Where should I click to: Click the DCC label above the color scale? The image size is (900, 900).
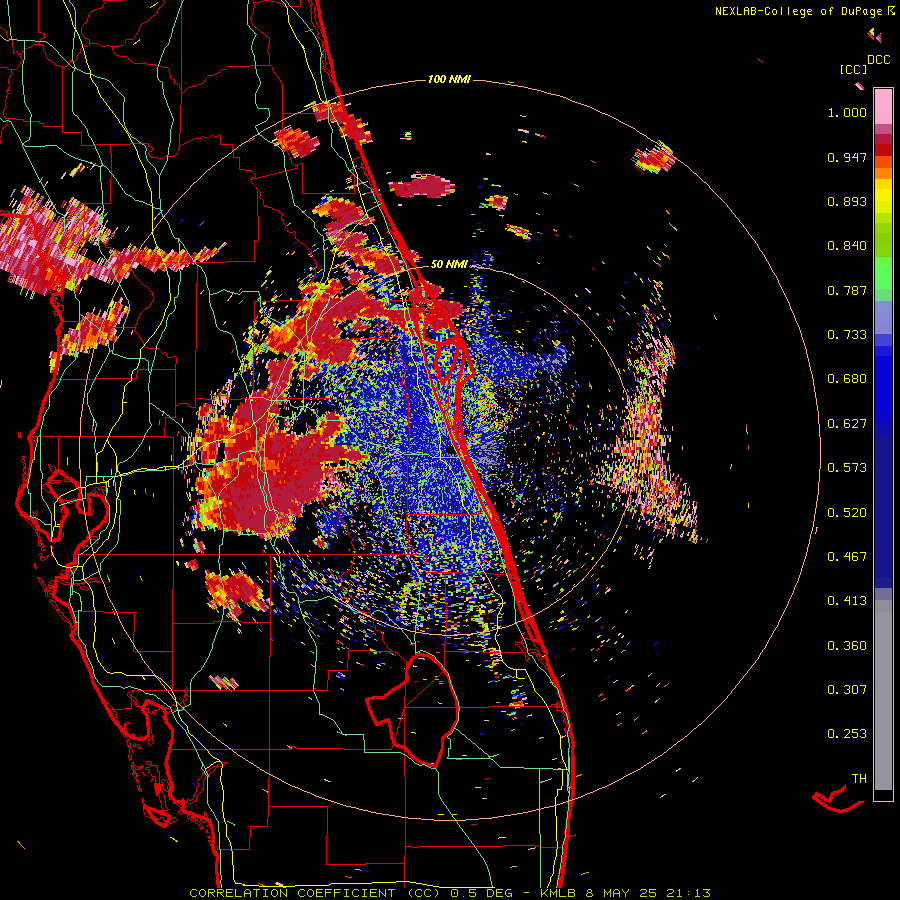tap(878, 60)
